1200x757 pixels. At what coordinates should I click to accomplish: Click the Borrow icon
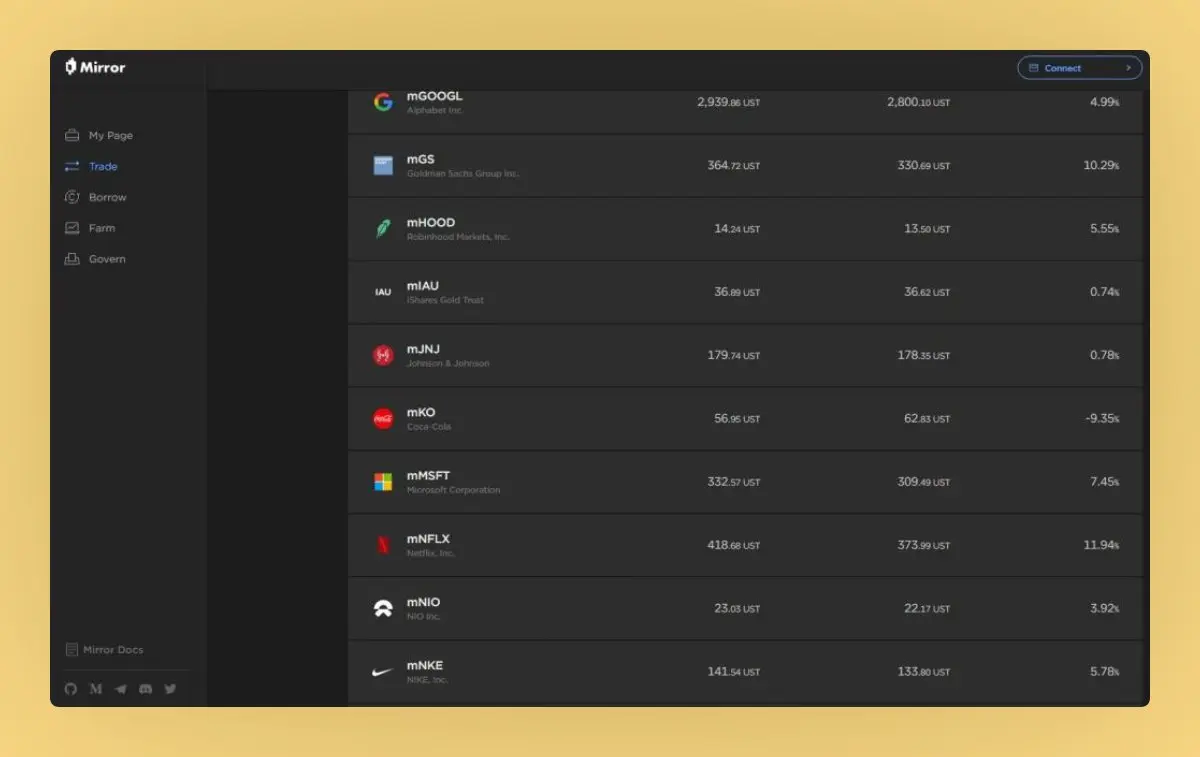pyautogui.click(x=72, y=197)
